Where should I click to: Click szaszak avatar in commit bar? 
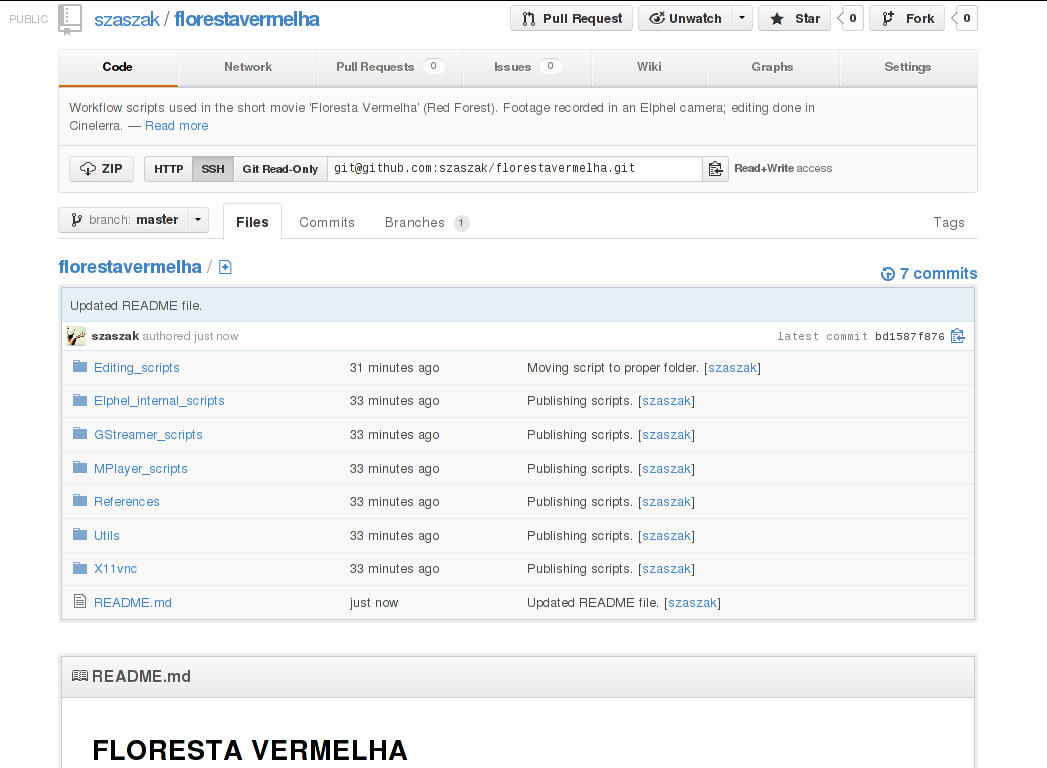[76, 336]
